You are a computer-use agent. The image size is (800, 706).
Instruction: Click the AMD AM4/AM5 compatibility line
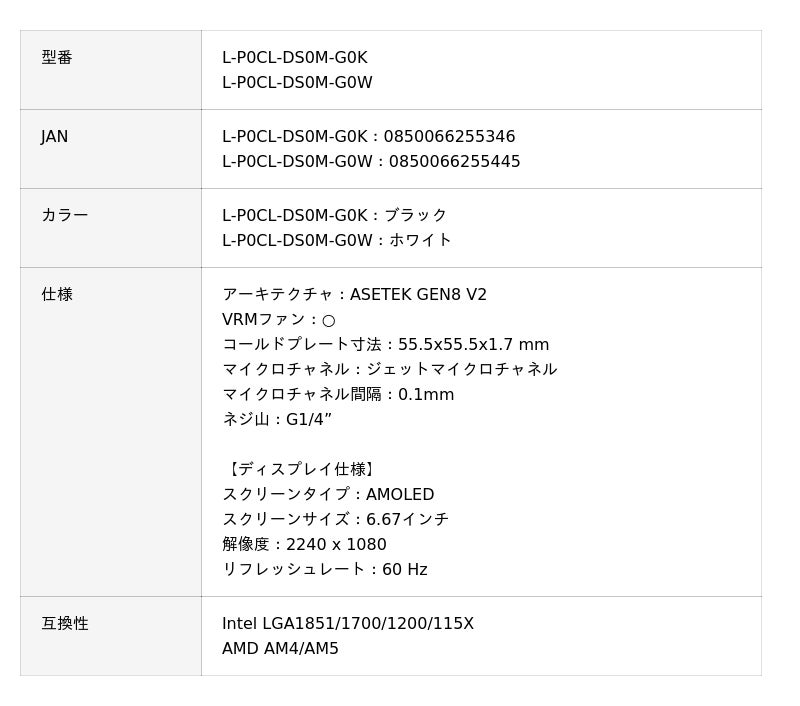coord(280,649)
